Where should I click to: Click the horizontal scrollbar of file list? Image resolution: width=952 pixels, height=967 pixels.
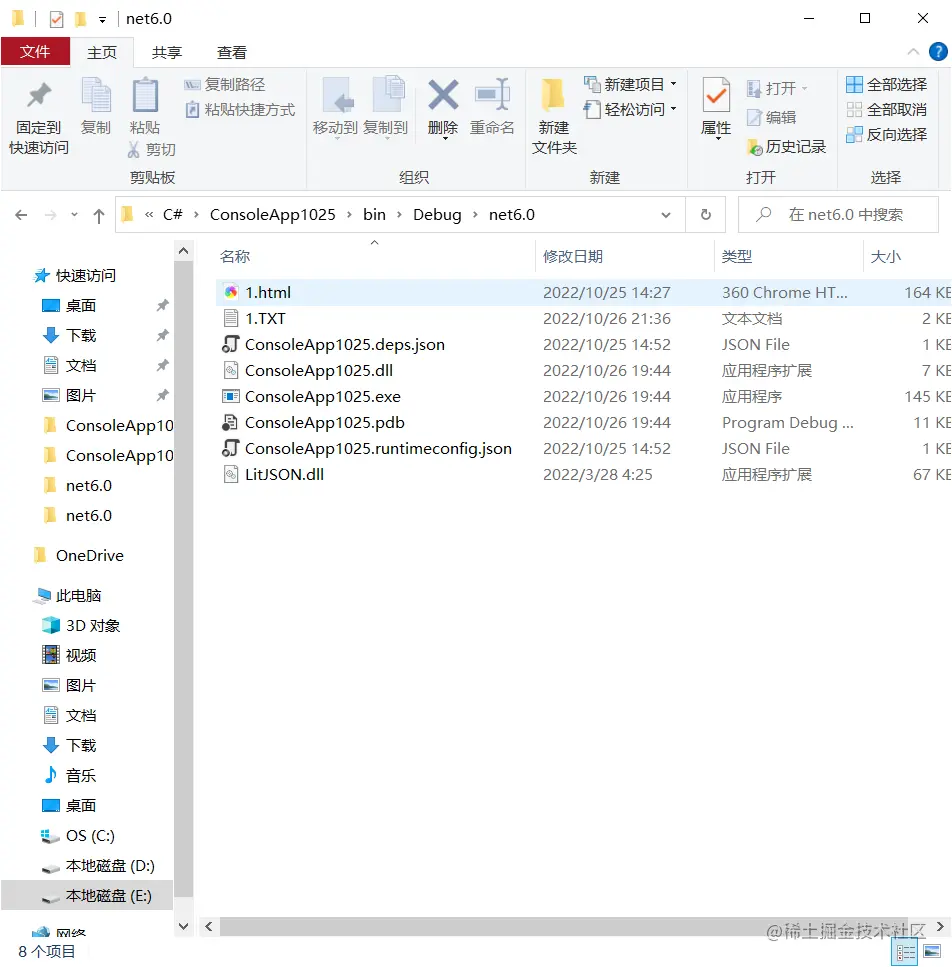point(564,926)
